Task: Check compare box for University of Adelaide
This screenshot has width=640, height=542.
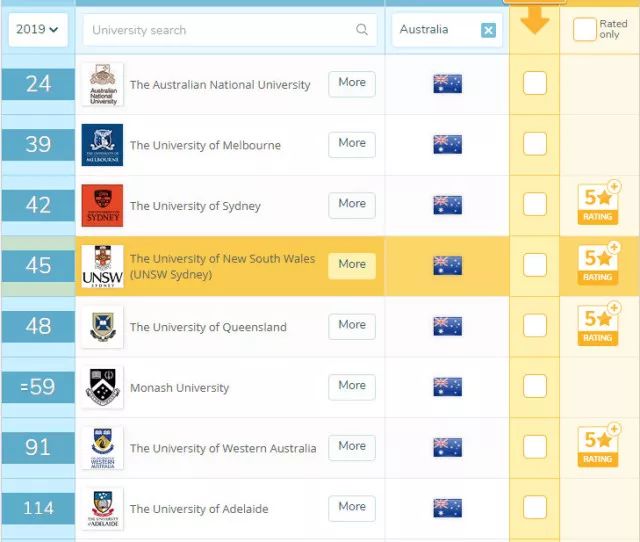Action: click(x=535, y=507)
